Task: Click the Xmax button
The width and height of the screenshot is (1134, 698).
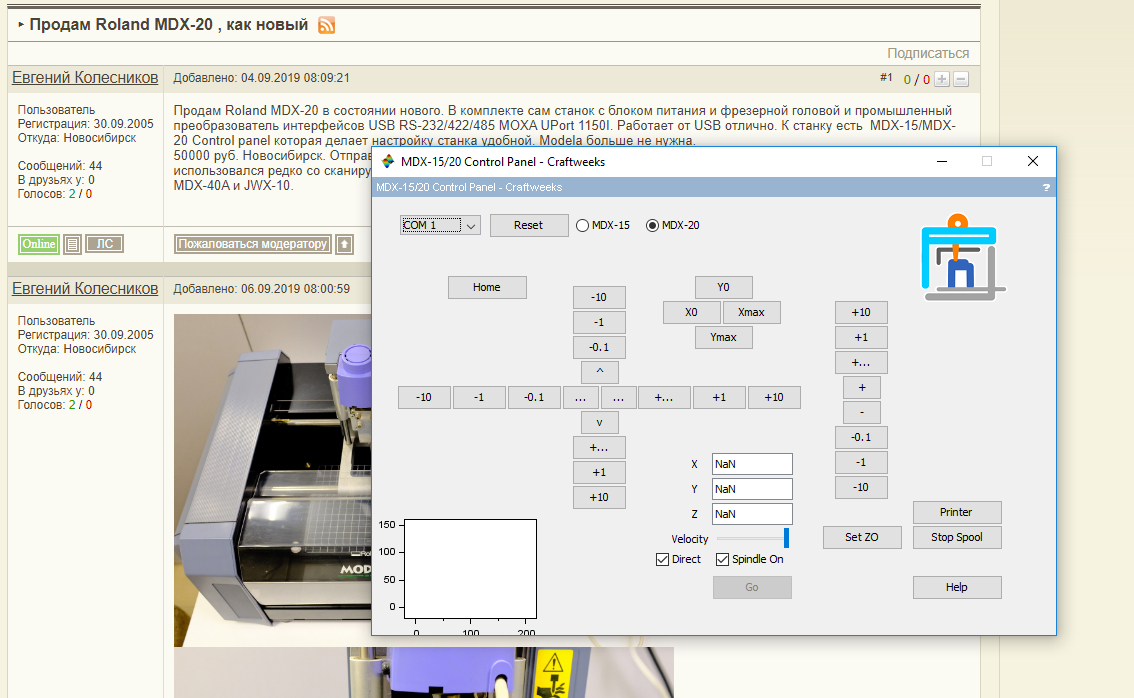Action: click(x=751, y=312)
